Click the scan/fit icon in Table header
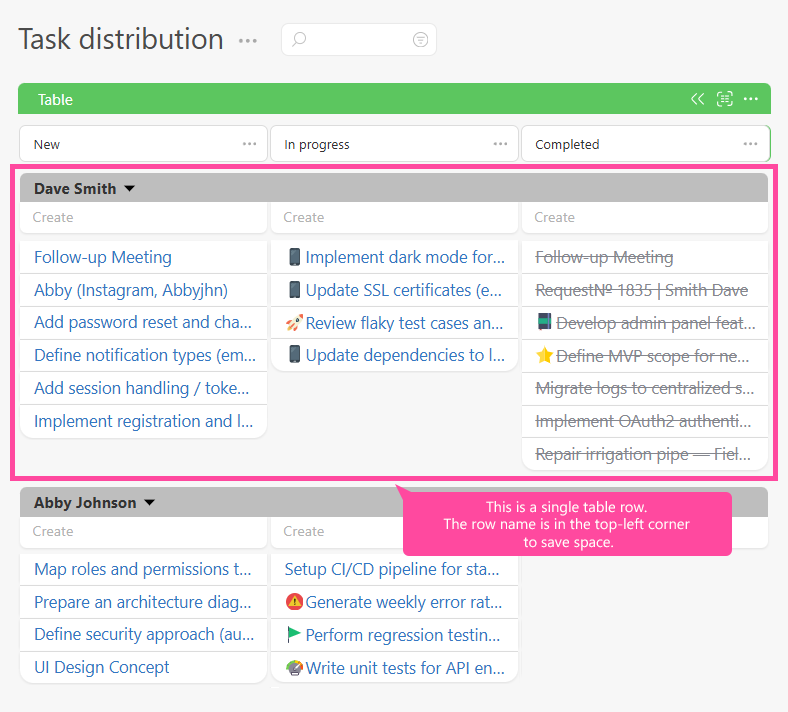 tap(725, 99)
